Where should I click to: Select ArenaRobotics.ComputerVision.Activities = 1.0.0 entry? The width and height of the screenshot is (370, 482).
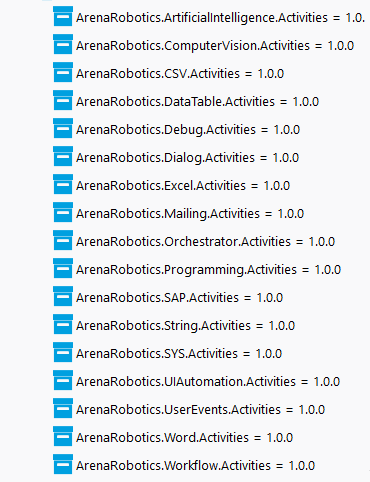[215, 46]
